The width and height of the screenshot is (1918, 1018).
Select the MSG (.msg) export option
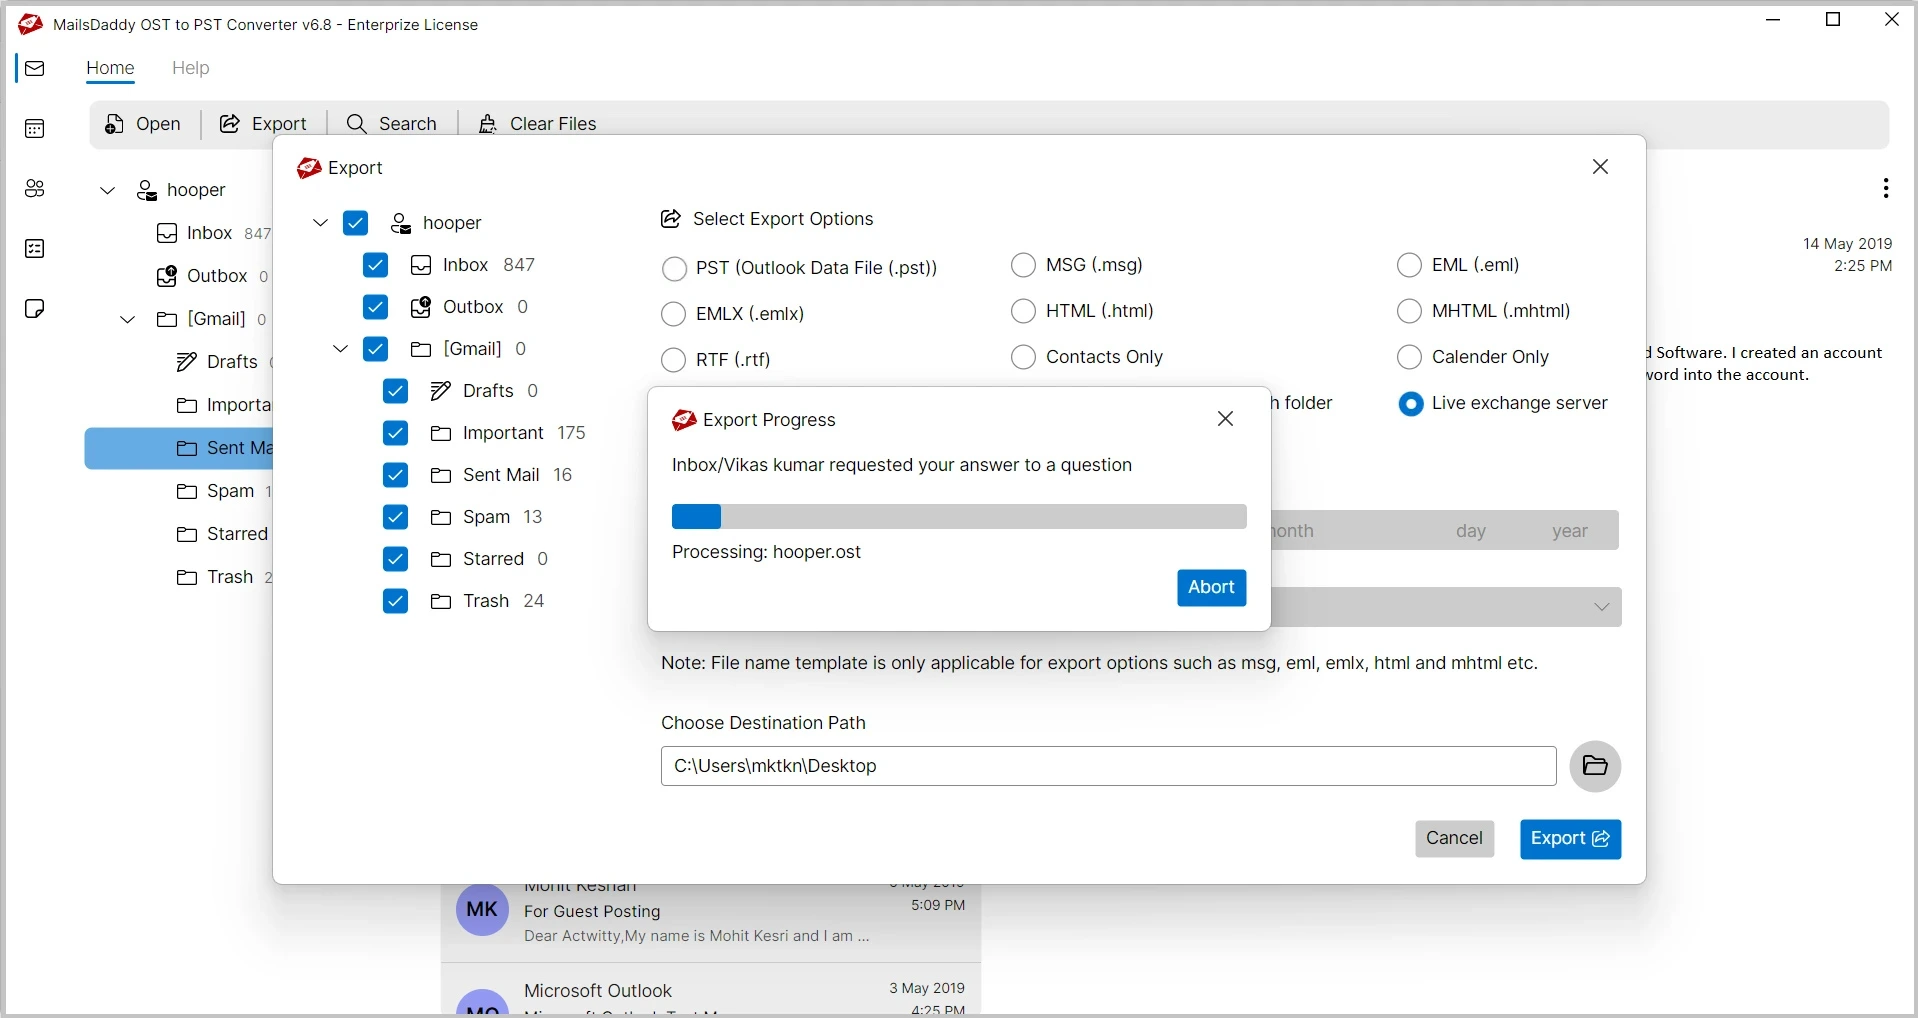coord(1024,265)
